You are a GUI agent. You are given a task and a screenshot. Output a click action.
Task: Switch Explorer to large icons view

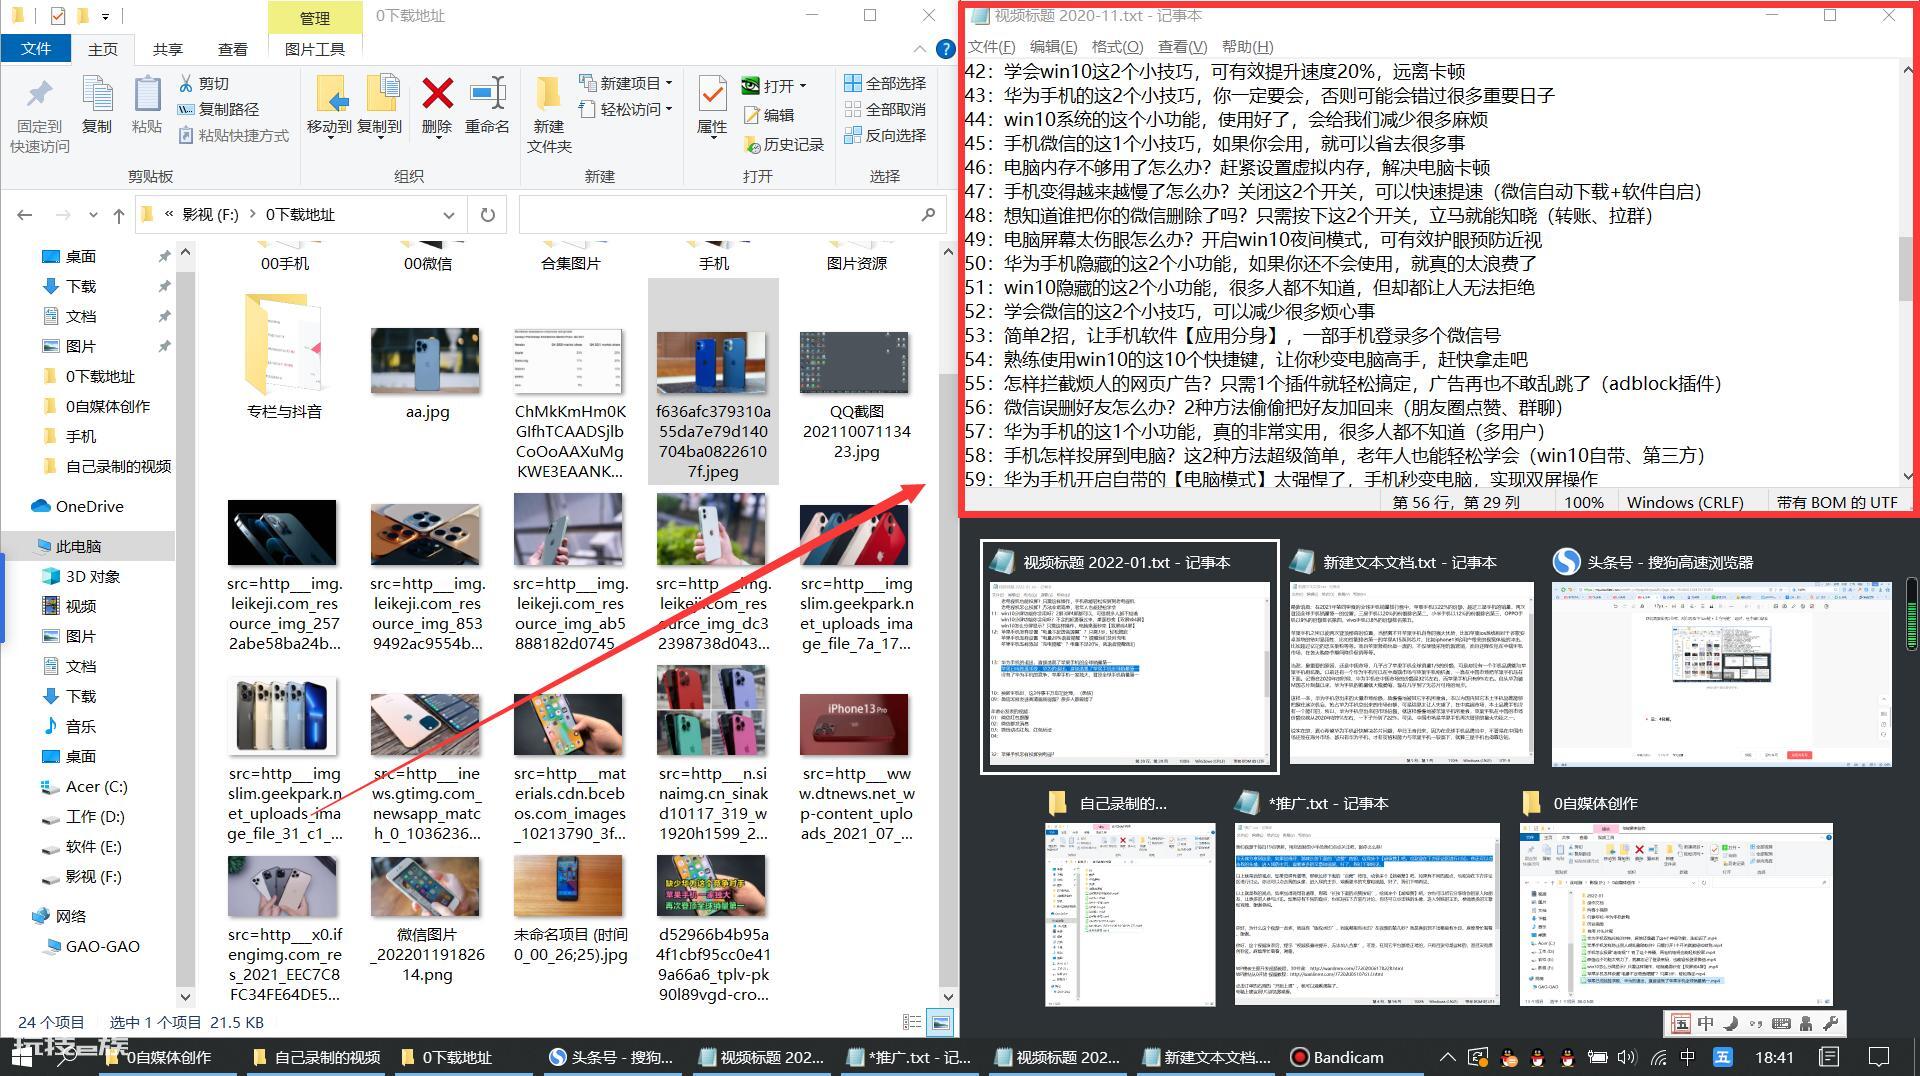tap(941, 1022)
